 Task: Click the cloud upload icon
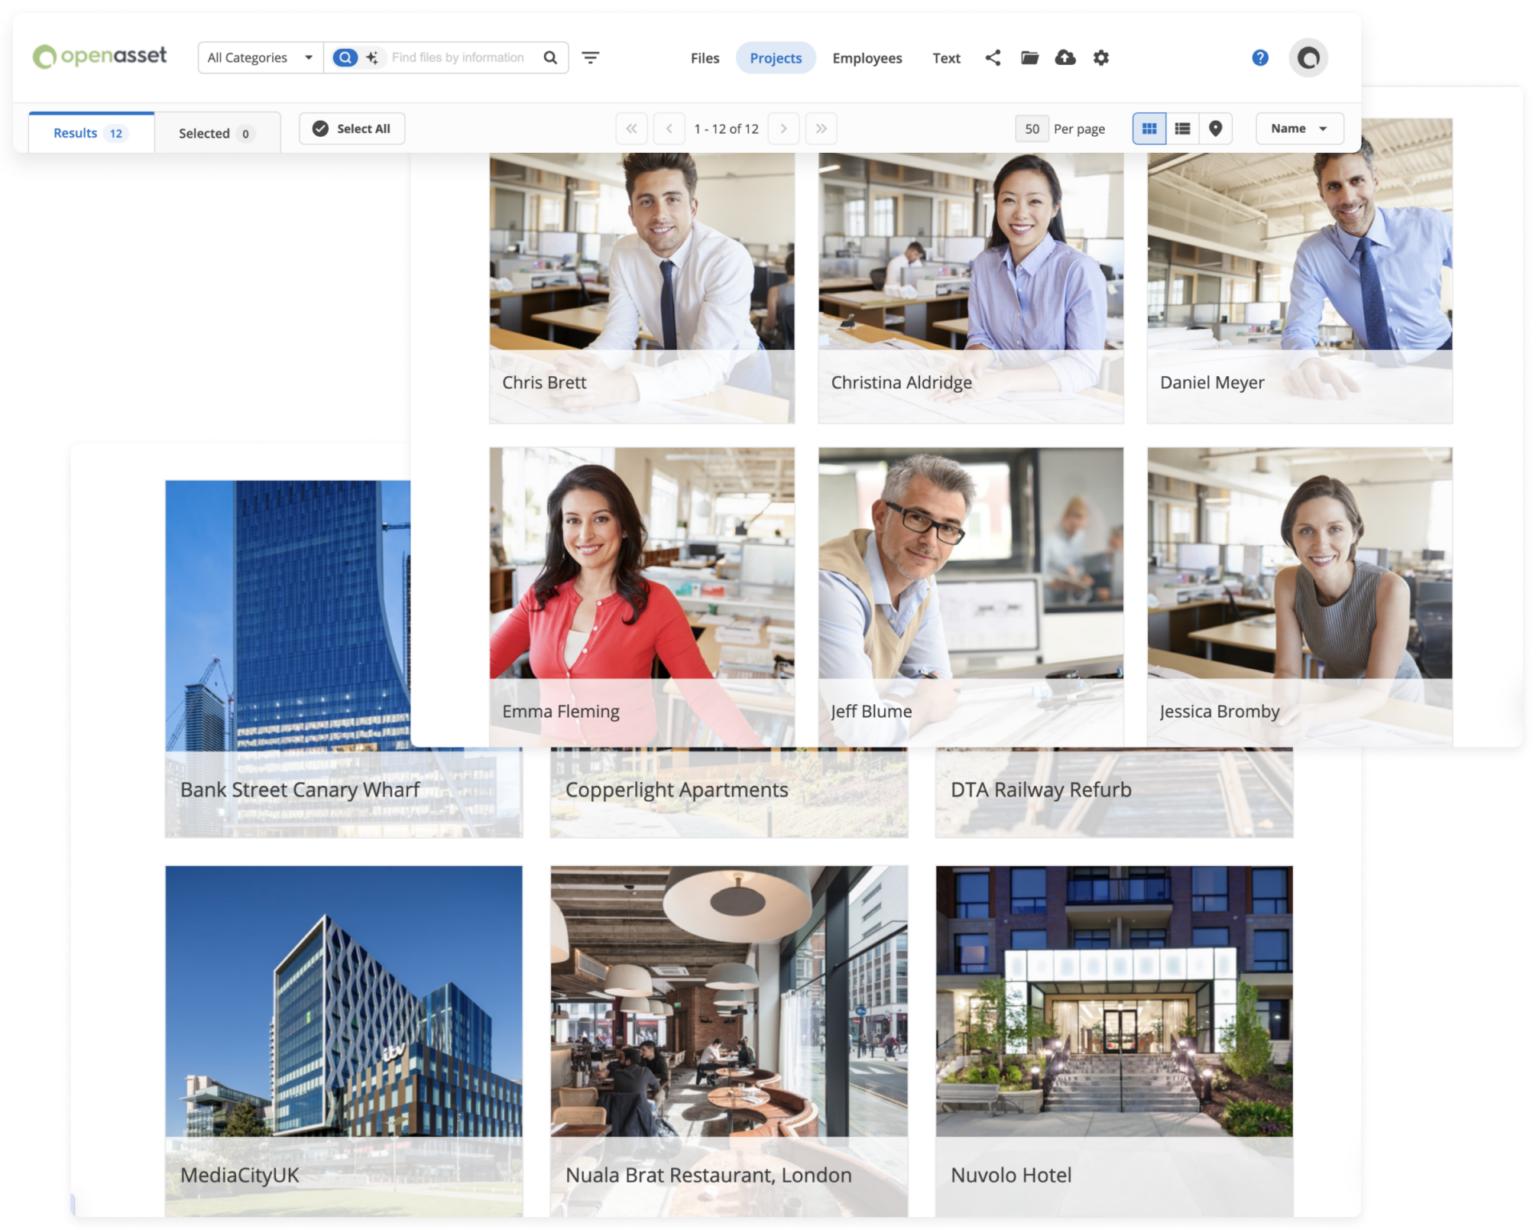coord(1065,58)
